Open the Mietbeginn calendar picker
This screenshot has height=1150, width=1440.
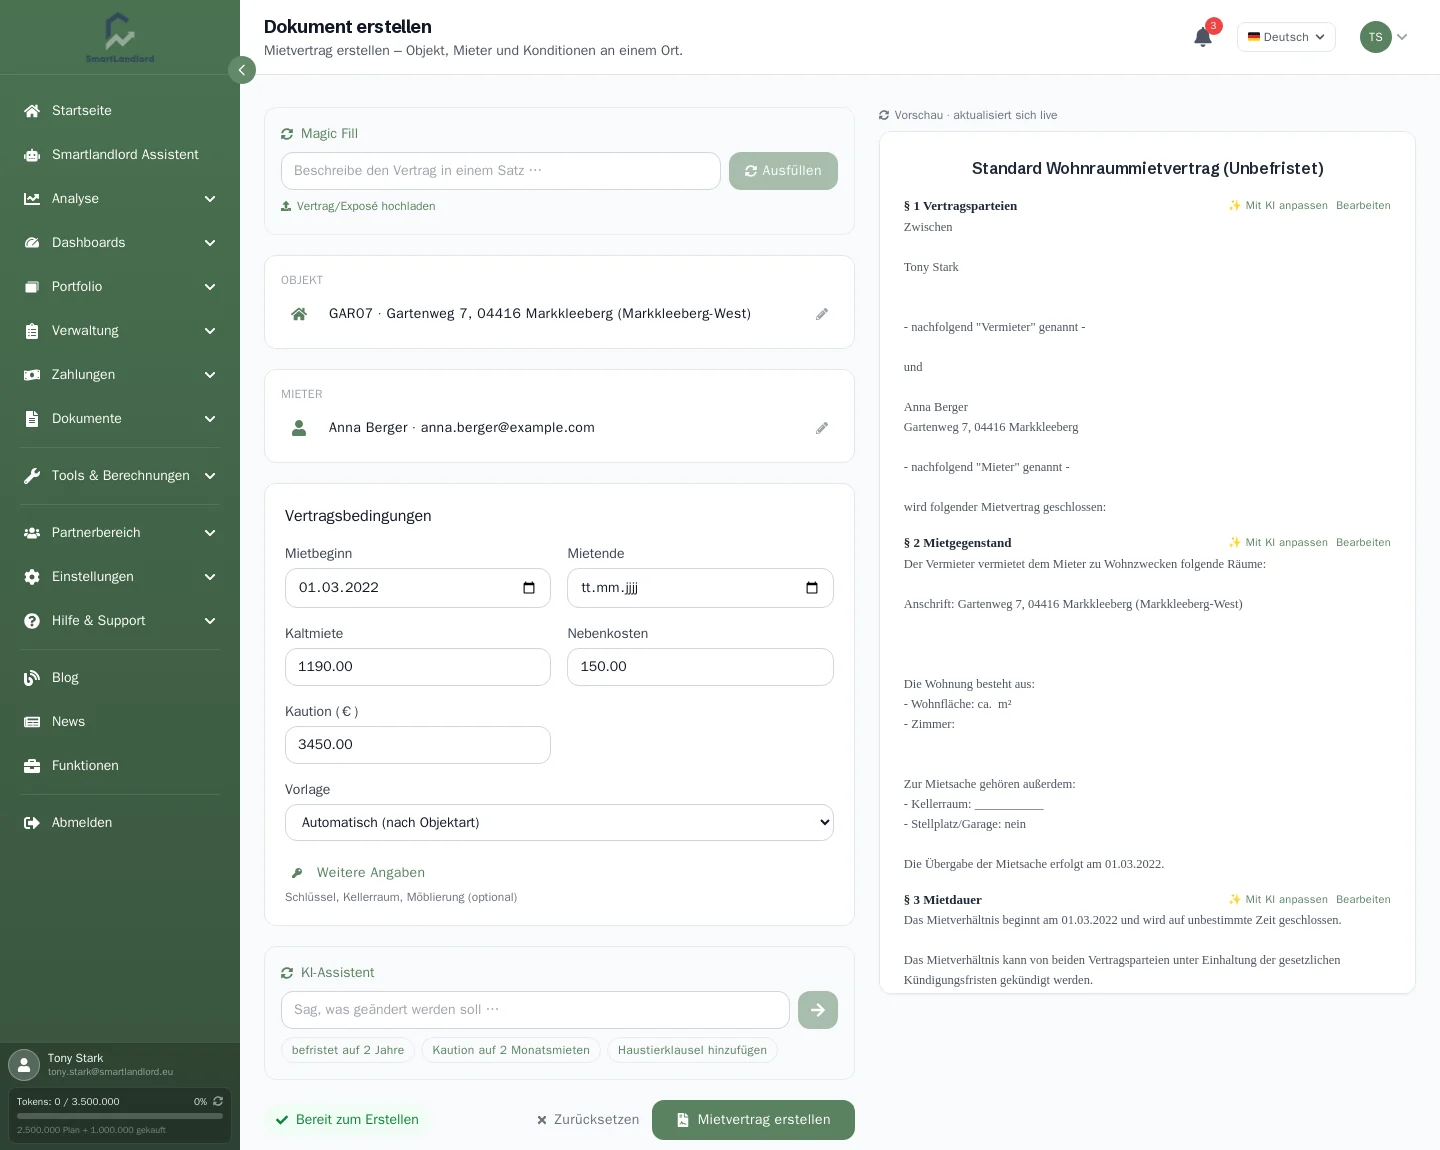pos(529,588)
